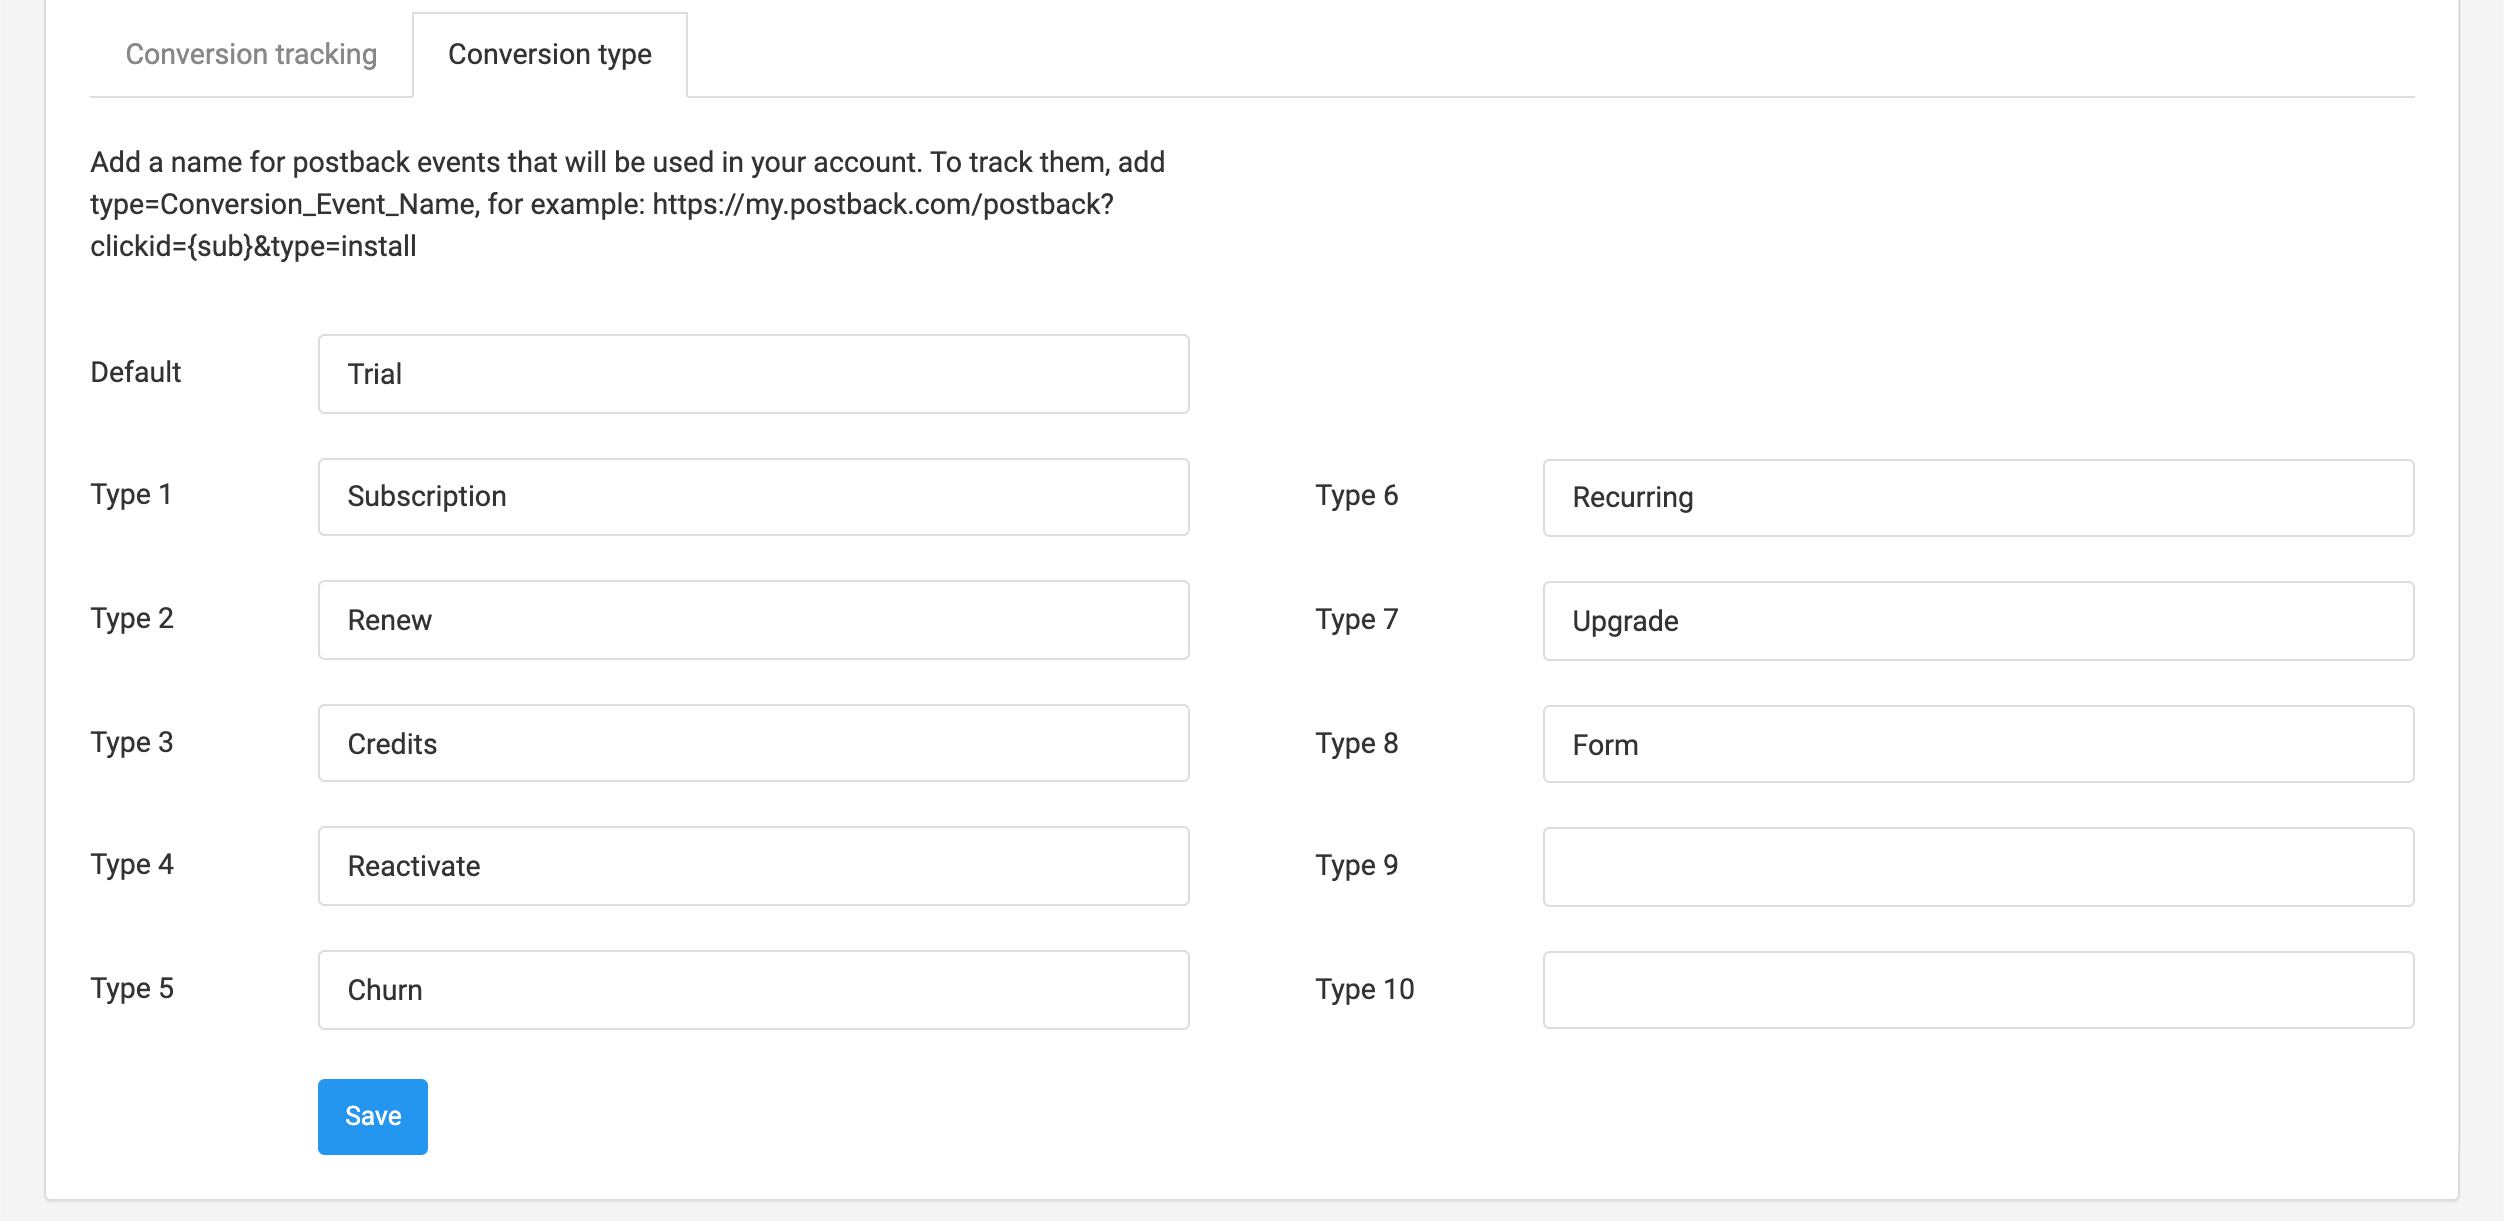
Task: Click the Type 8 Form field
Action: pyautogui.click(x=1978, y=745)
